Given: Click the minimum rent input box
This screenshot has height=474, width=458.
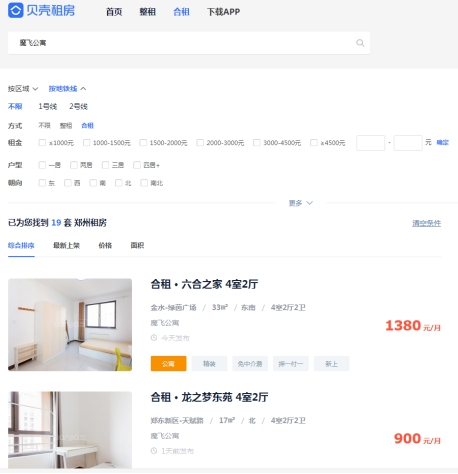Looking at the screenshot, I should click(x=371, y=143).
